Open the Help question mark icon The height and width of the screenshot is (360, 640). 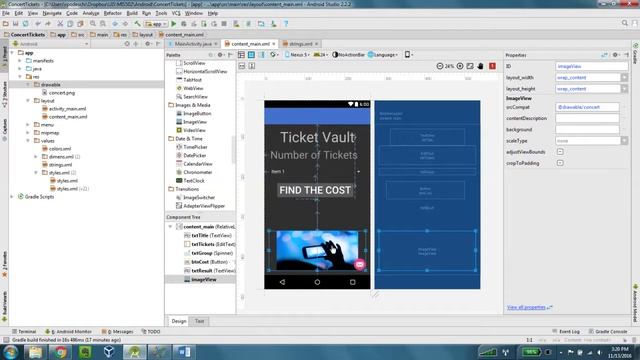[x=286, y=24]
